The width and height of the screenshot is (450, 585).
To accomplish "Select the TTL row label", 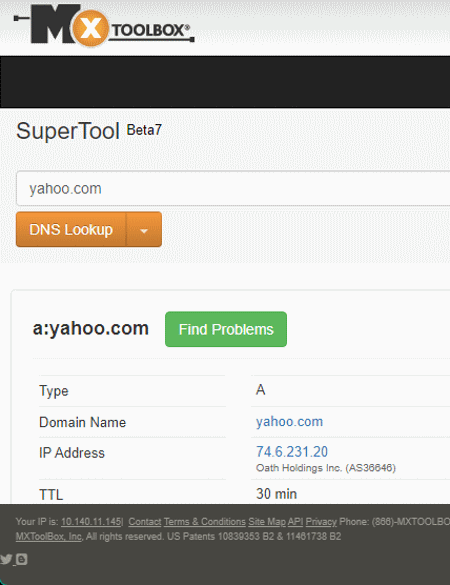I will (x=51, y=495).
